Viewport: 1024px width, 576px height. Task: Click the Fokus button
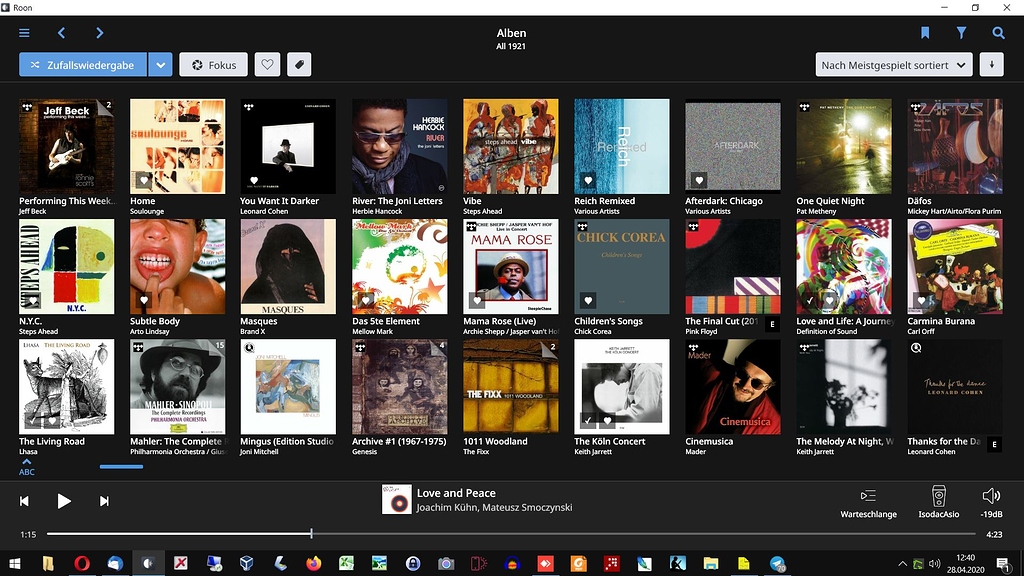[213, 65]
